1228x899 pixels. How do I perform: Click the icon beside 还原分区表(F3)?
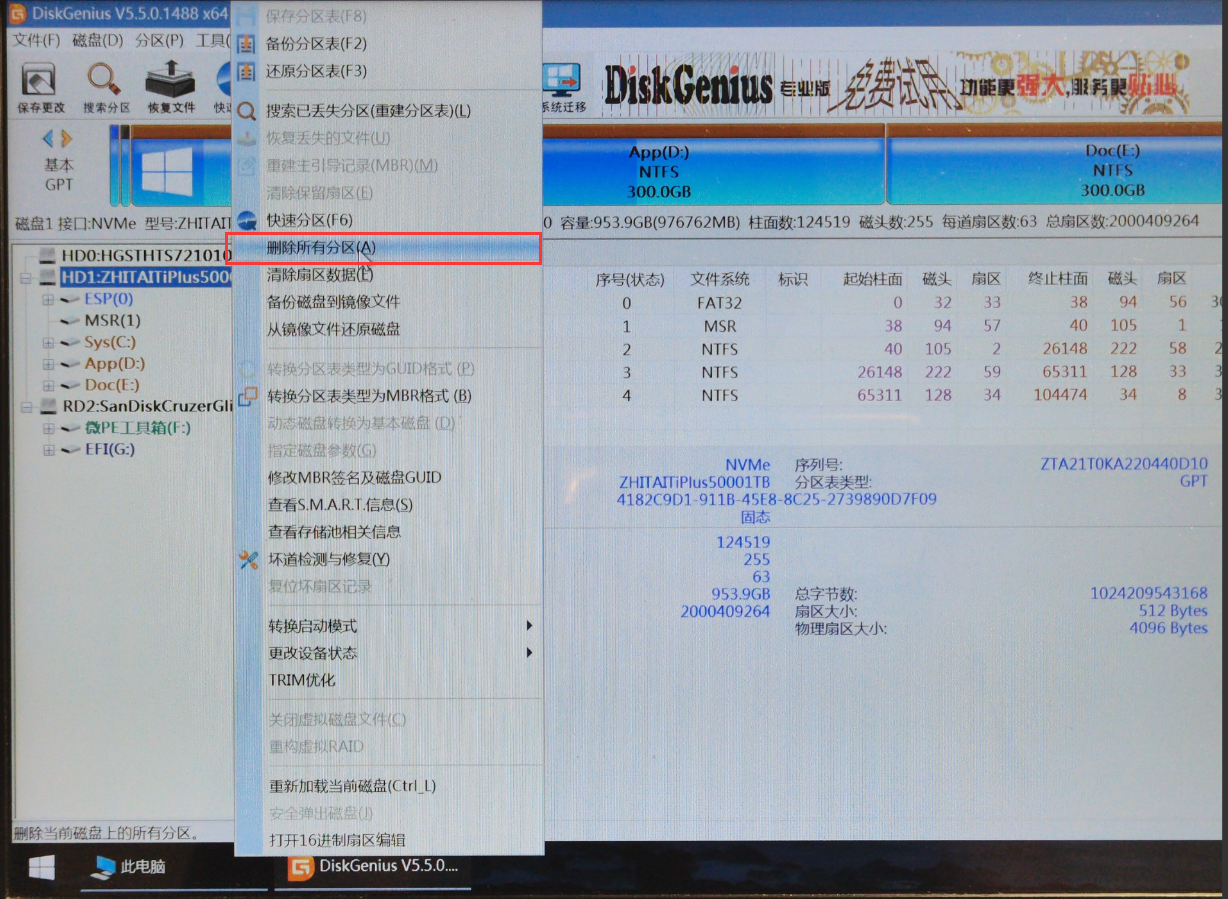point(246,71)
